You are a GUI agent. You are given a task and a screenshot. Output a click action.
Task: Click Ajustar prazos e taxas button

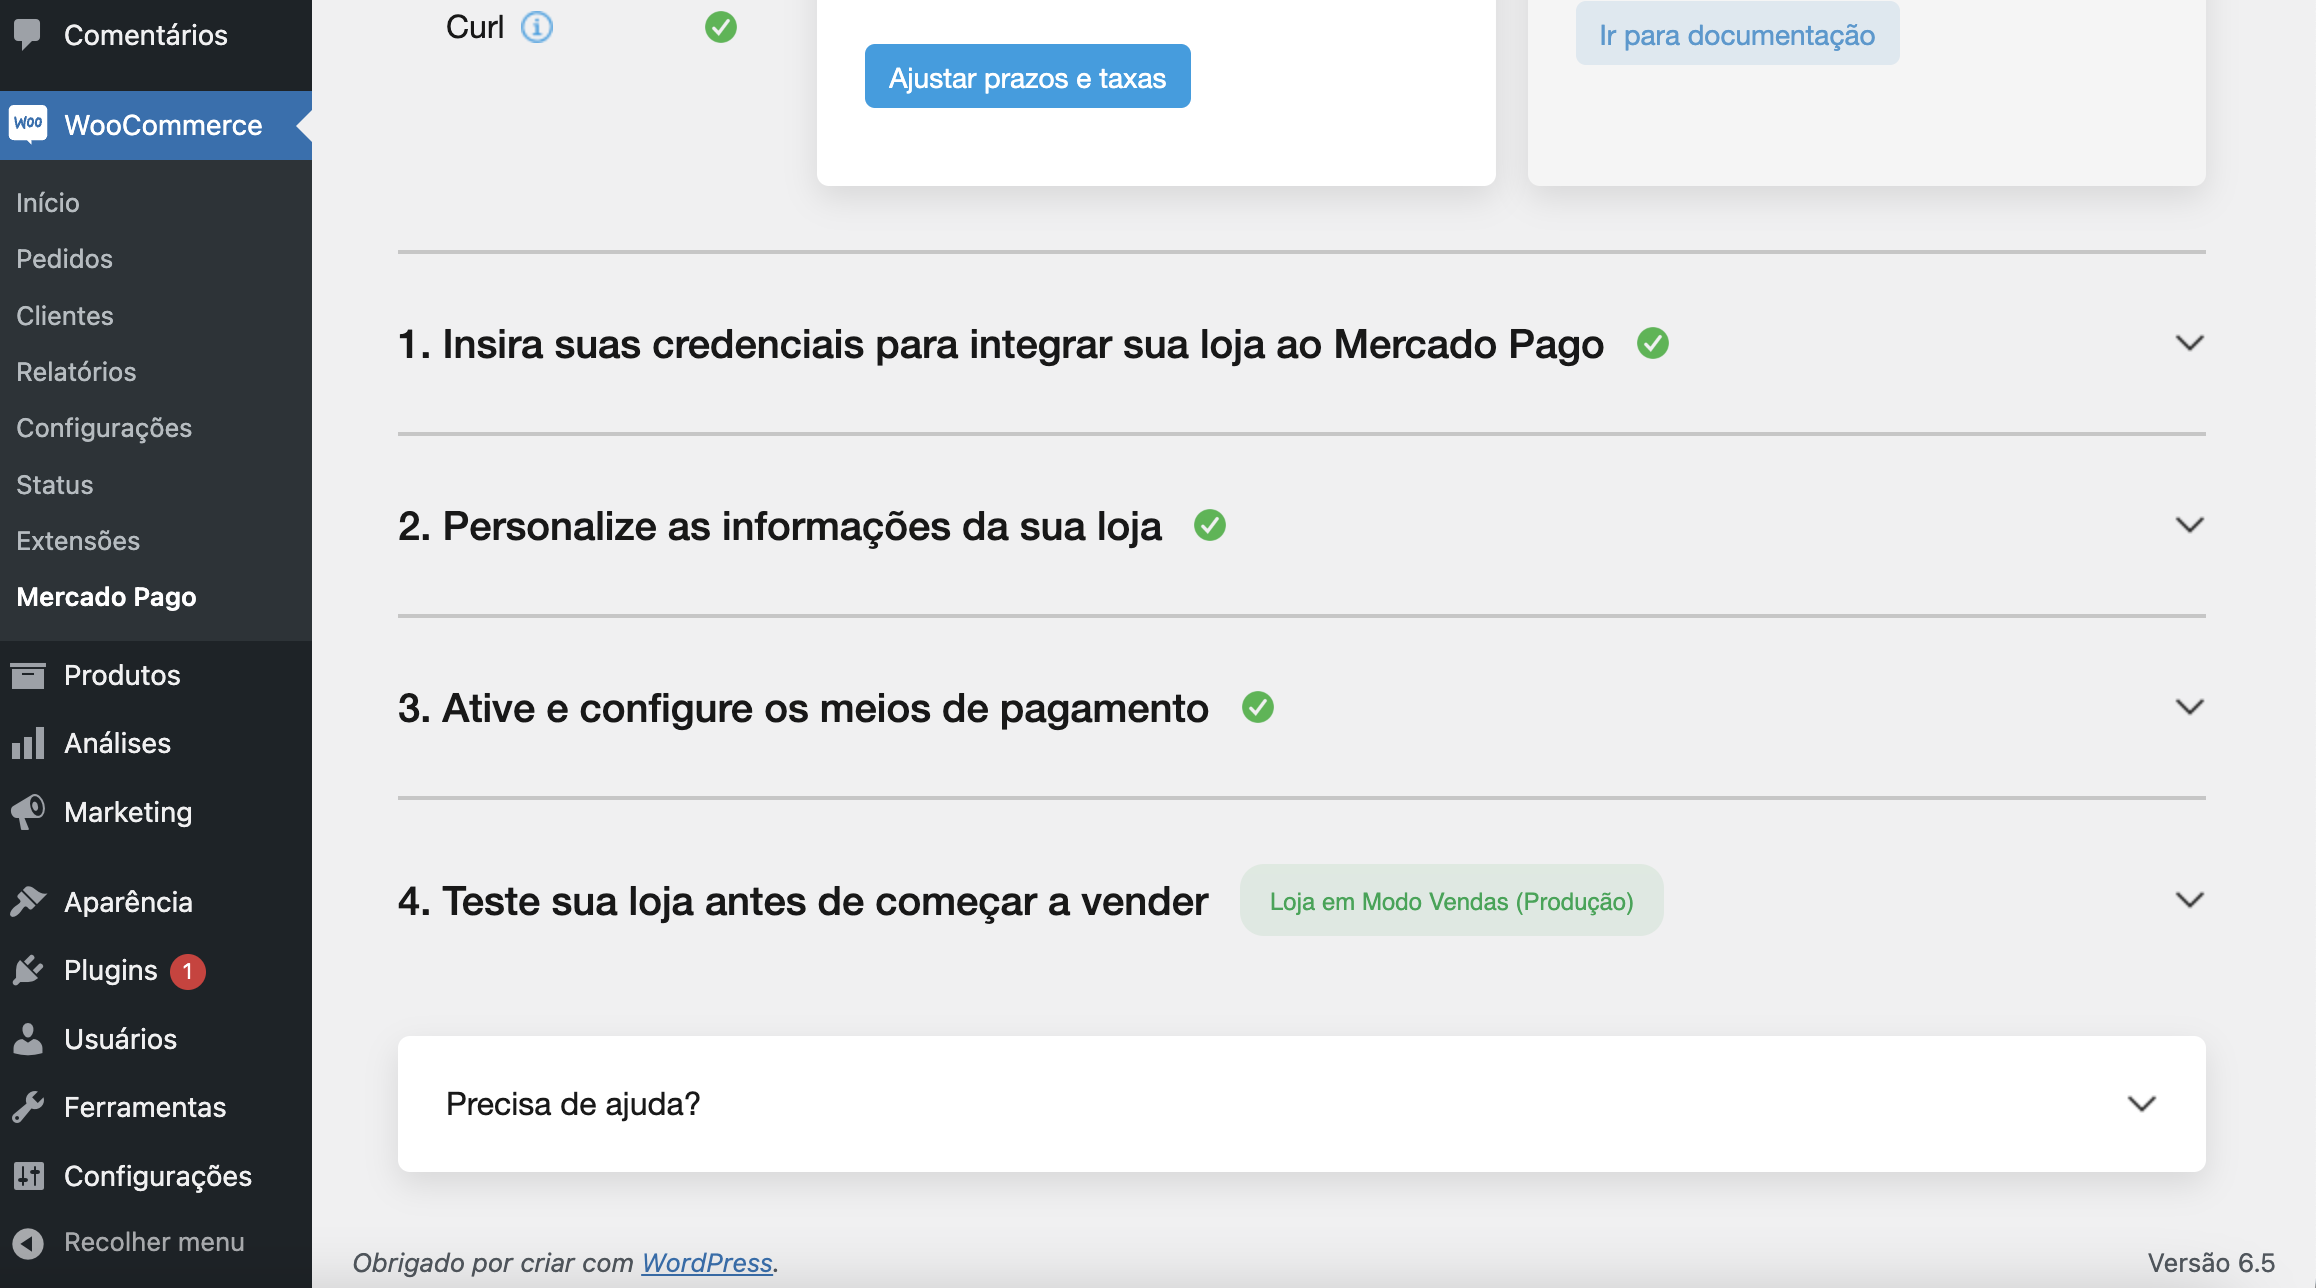pos(1027,76)
